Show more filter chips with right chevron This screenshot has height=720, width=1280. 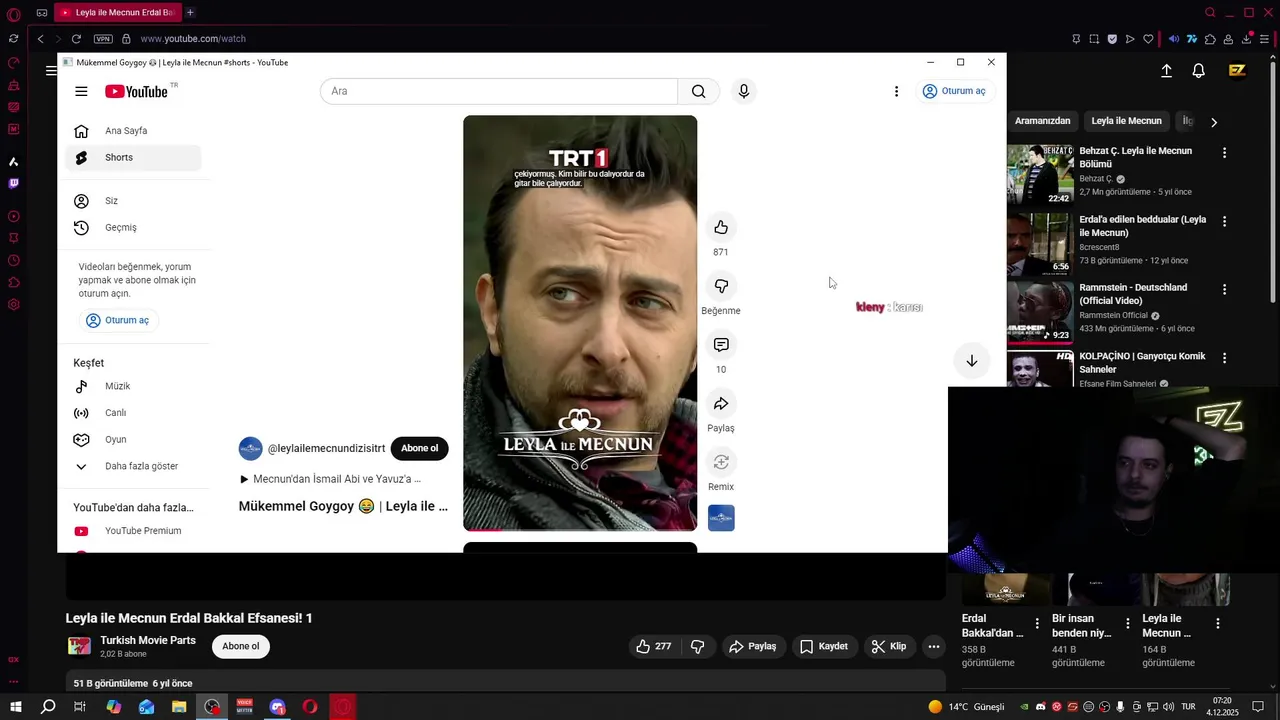click(1214, 122)
